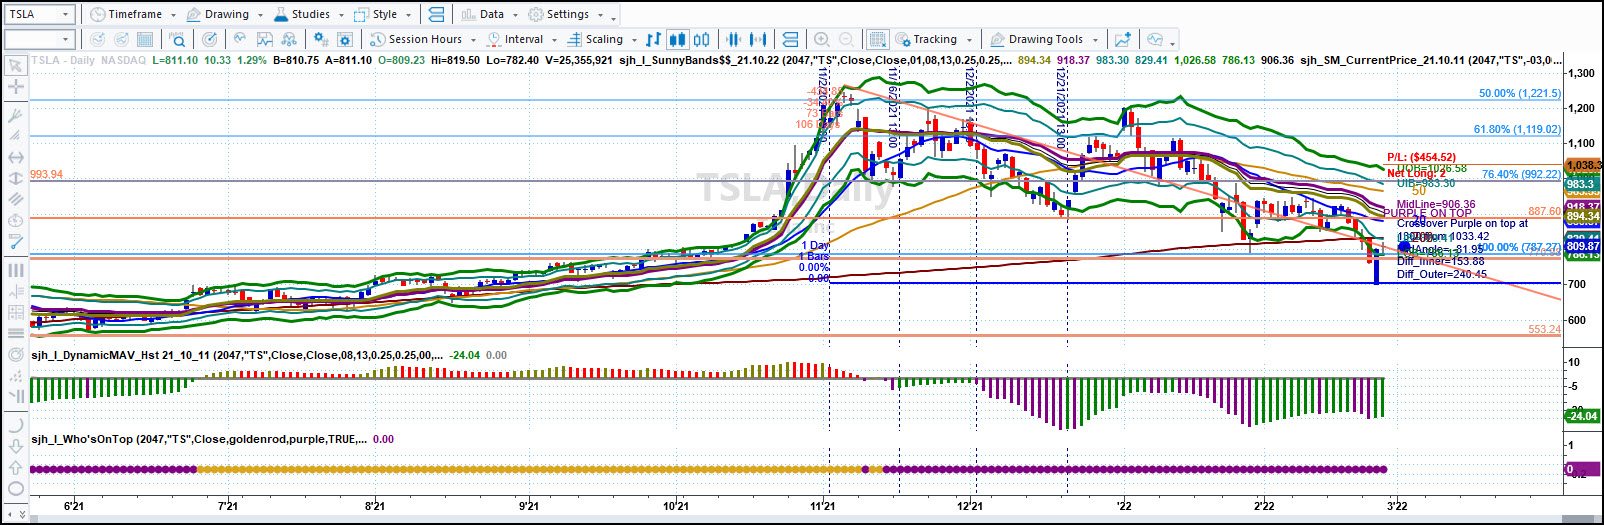
Task: Click the grayed grid table icon
Action: tap(145, 39)
